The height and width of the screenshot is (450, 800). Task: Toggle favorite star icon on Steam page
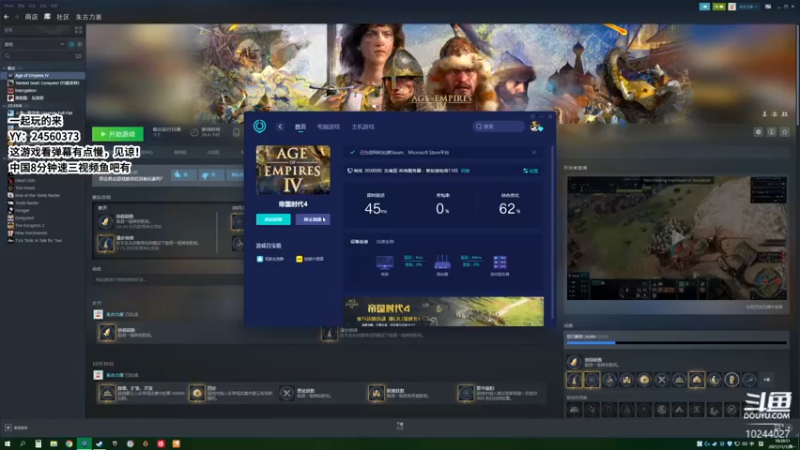(x=785, y=132)
